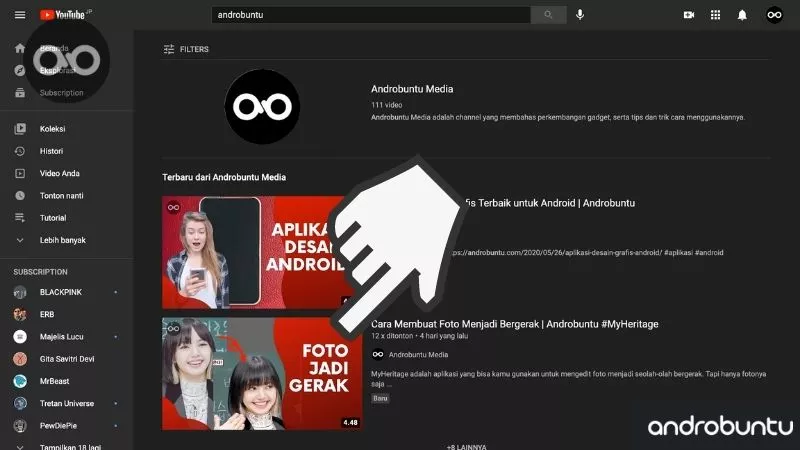Open ERB channel avatar
Image resolution: width=800 pixels, height=450 pixels.
click(x=20, y=314)
